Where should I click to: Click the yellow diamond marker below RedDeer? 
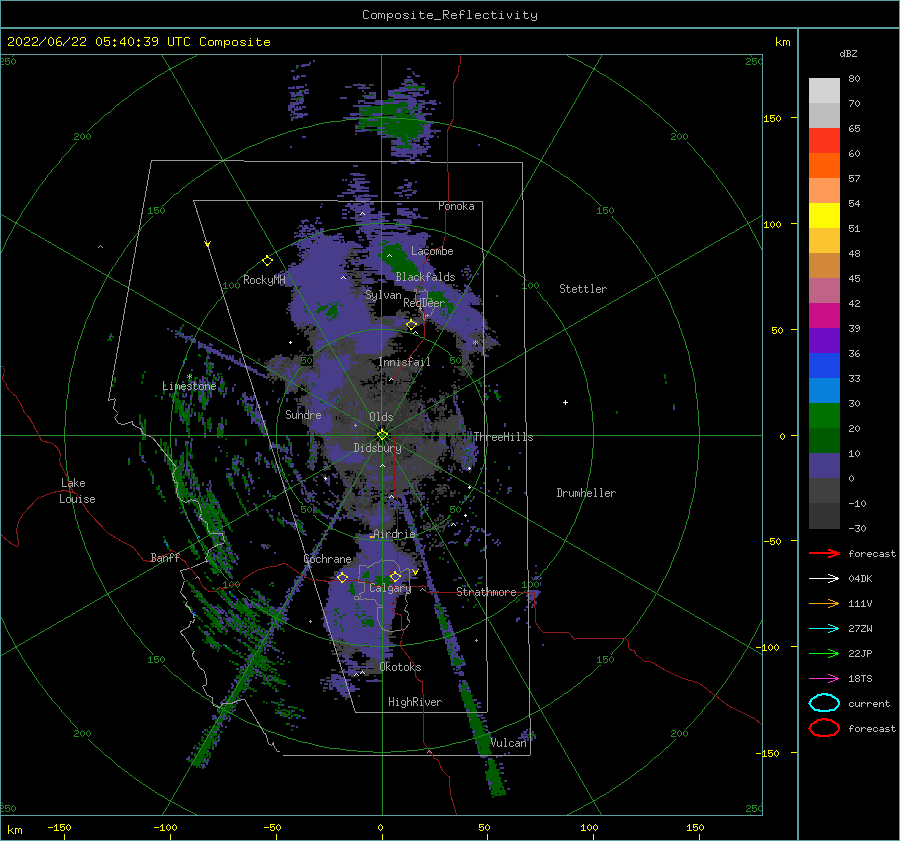point(411,325)
